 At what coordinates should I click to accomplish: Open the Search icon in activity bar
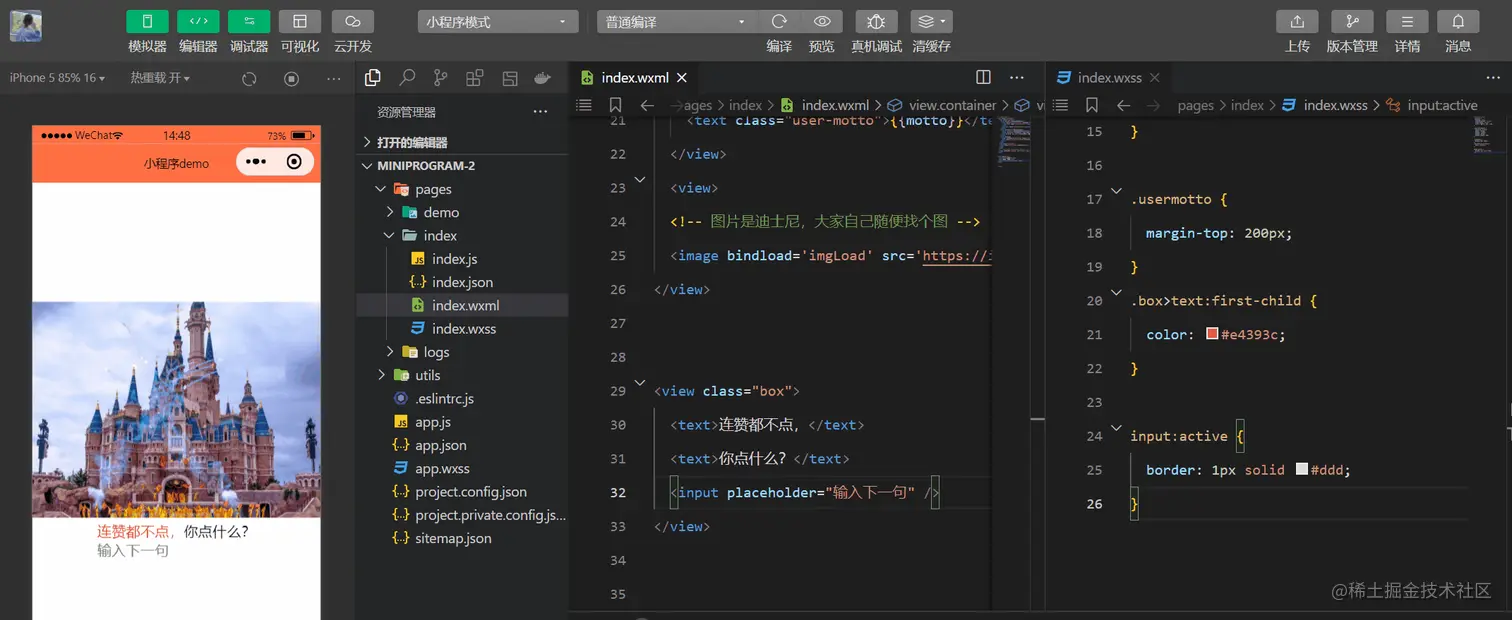[407, 78]
